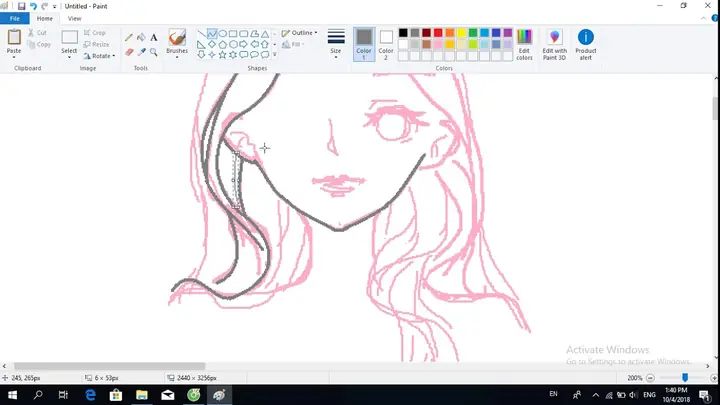The image size is (720, 405).
Task: Select the Fill with color bucket tool
Action: pos(141,38)
